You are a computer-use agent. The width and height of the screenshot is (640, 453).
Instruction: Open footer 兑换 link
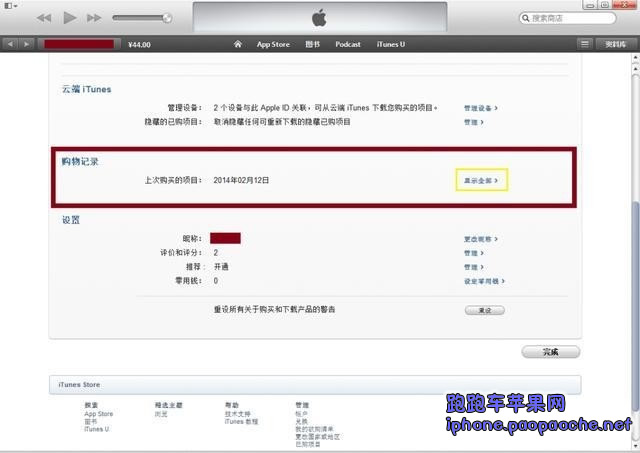[301, 421]
